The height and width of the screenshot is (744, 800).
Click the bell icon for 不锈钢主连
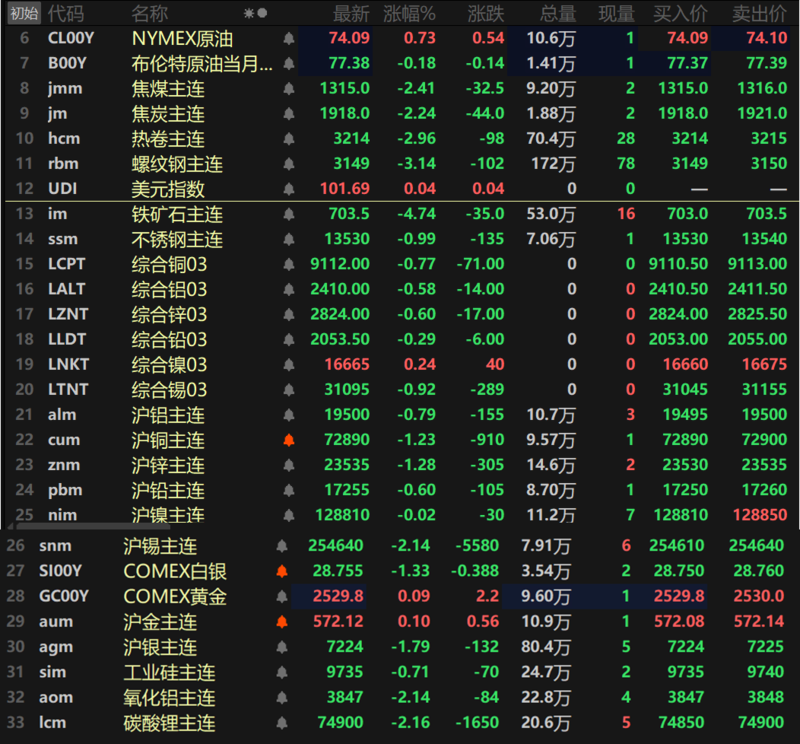(289, 239)
